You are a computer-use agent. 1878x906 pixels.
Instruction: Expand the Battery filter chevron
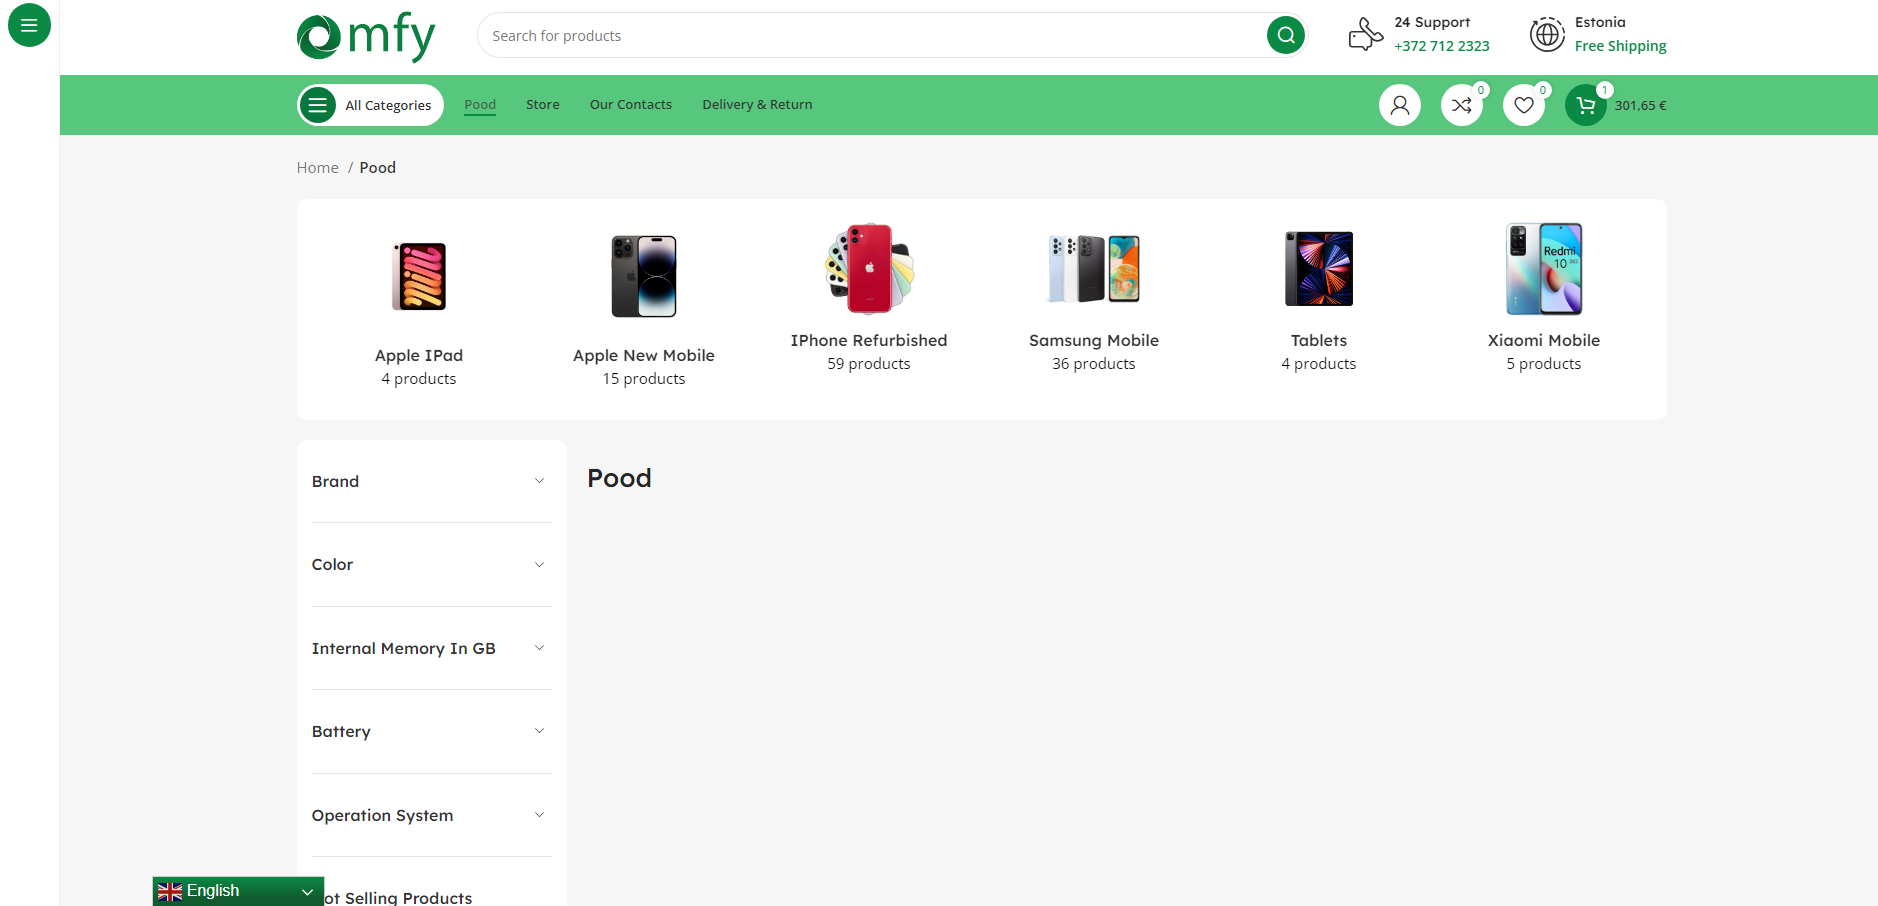click(x=539, y=731)
